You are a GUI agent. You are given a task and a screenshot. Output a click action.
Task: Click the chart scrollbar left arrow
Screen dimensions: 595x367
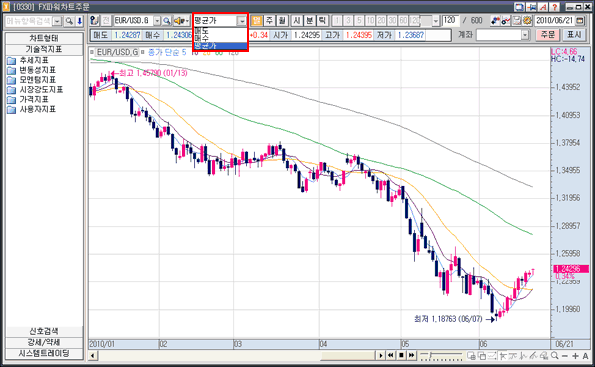tap(93, 356)
